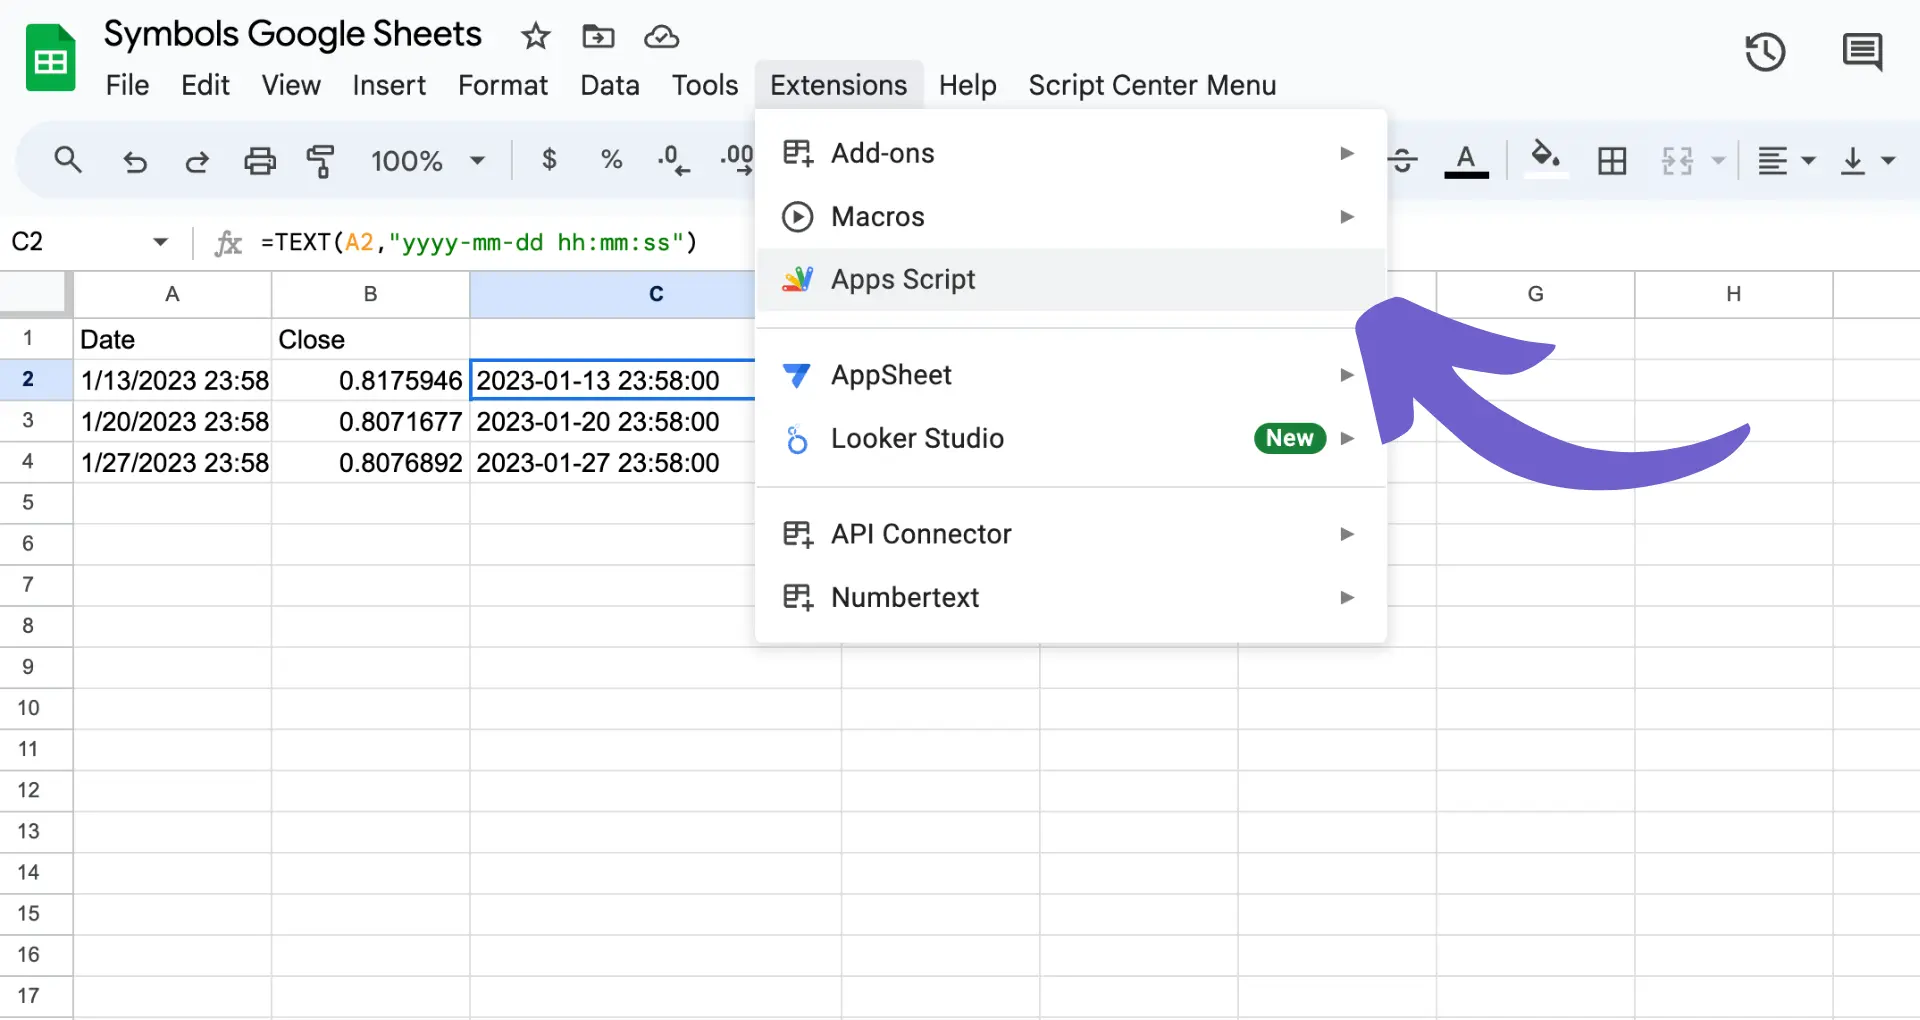Screen dimensions: 1920x1020
Task: Increase decimal places
Action: pyautogui.click(x=736, y=160)
